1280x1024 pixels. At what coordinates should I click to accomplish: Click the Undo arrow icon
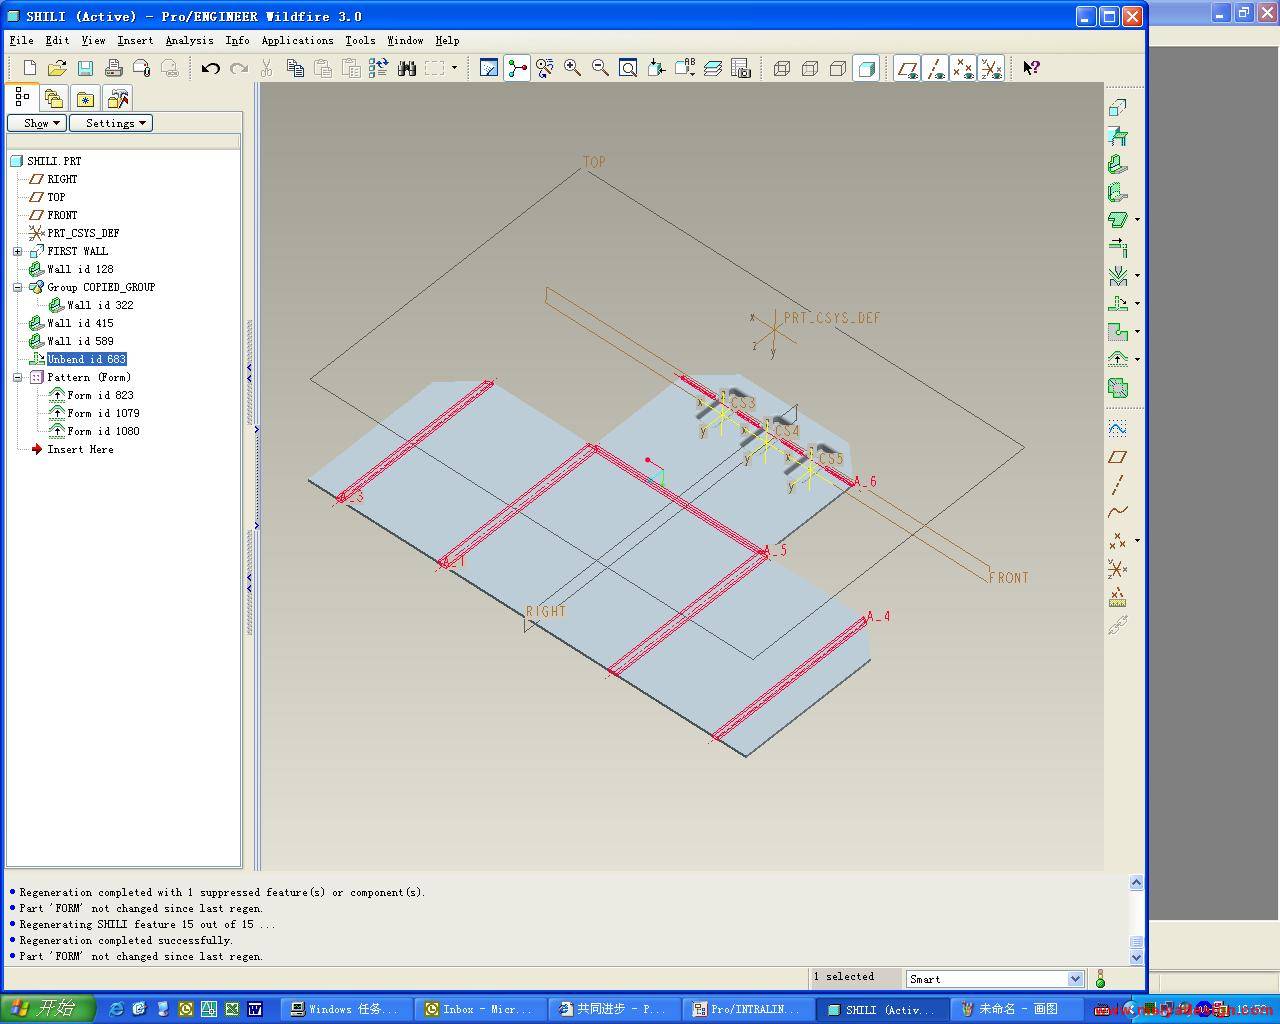coord(210,68)
